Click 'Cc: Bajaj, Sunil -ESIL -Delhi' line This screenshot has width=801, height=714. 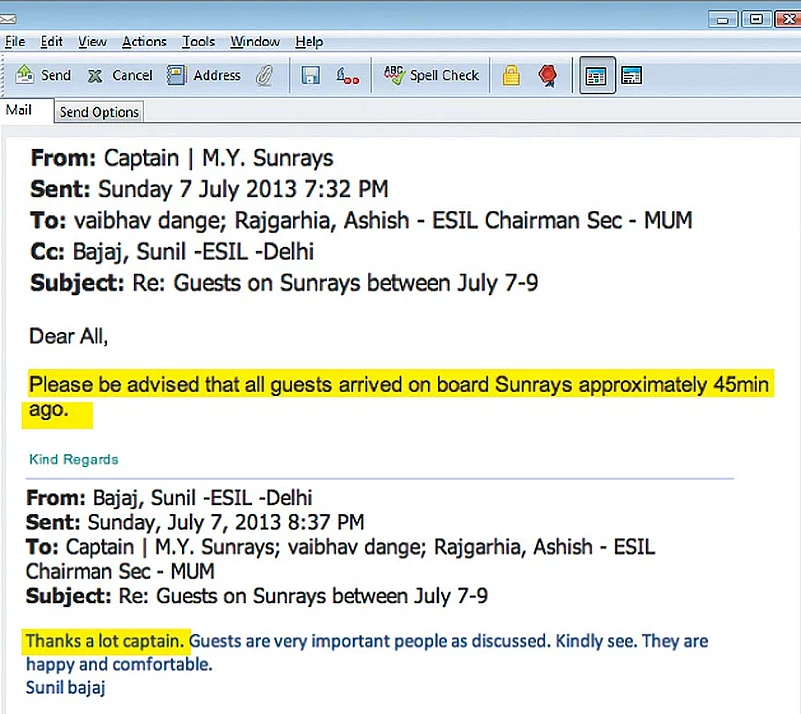(x=172, y=252)
